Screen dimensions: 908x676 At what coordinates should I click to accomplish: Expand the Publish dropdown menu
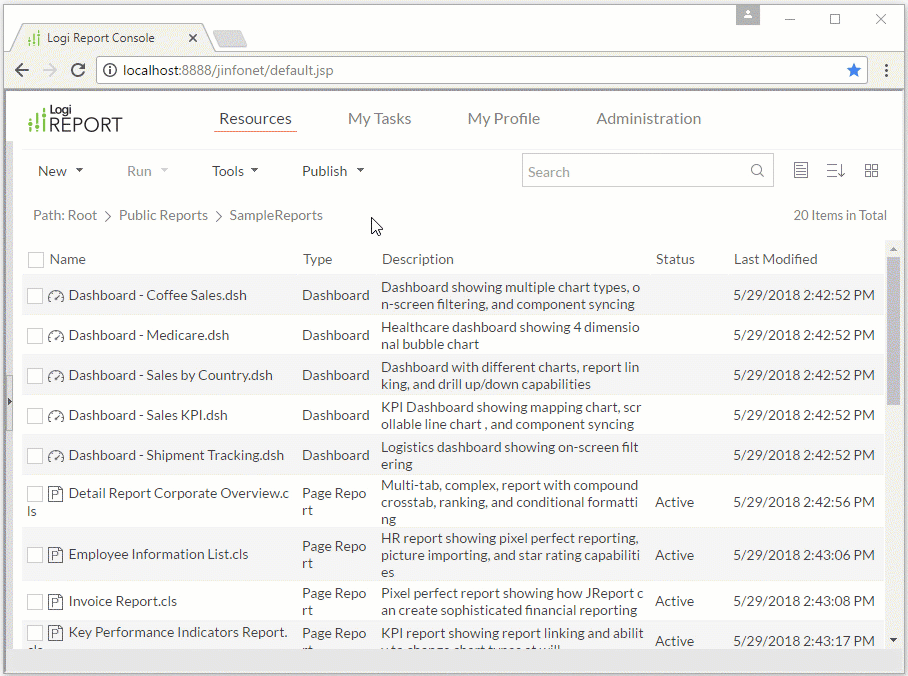pyautogui.click(x=333, y=171)
